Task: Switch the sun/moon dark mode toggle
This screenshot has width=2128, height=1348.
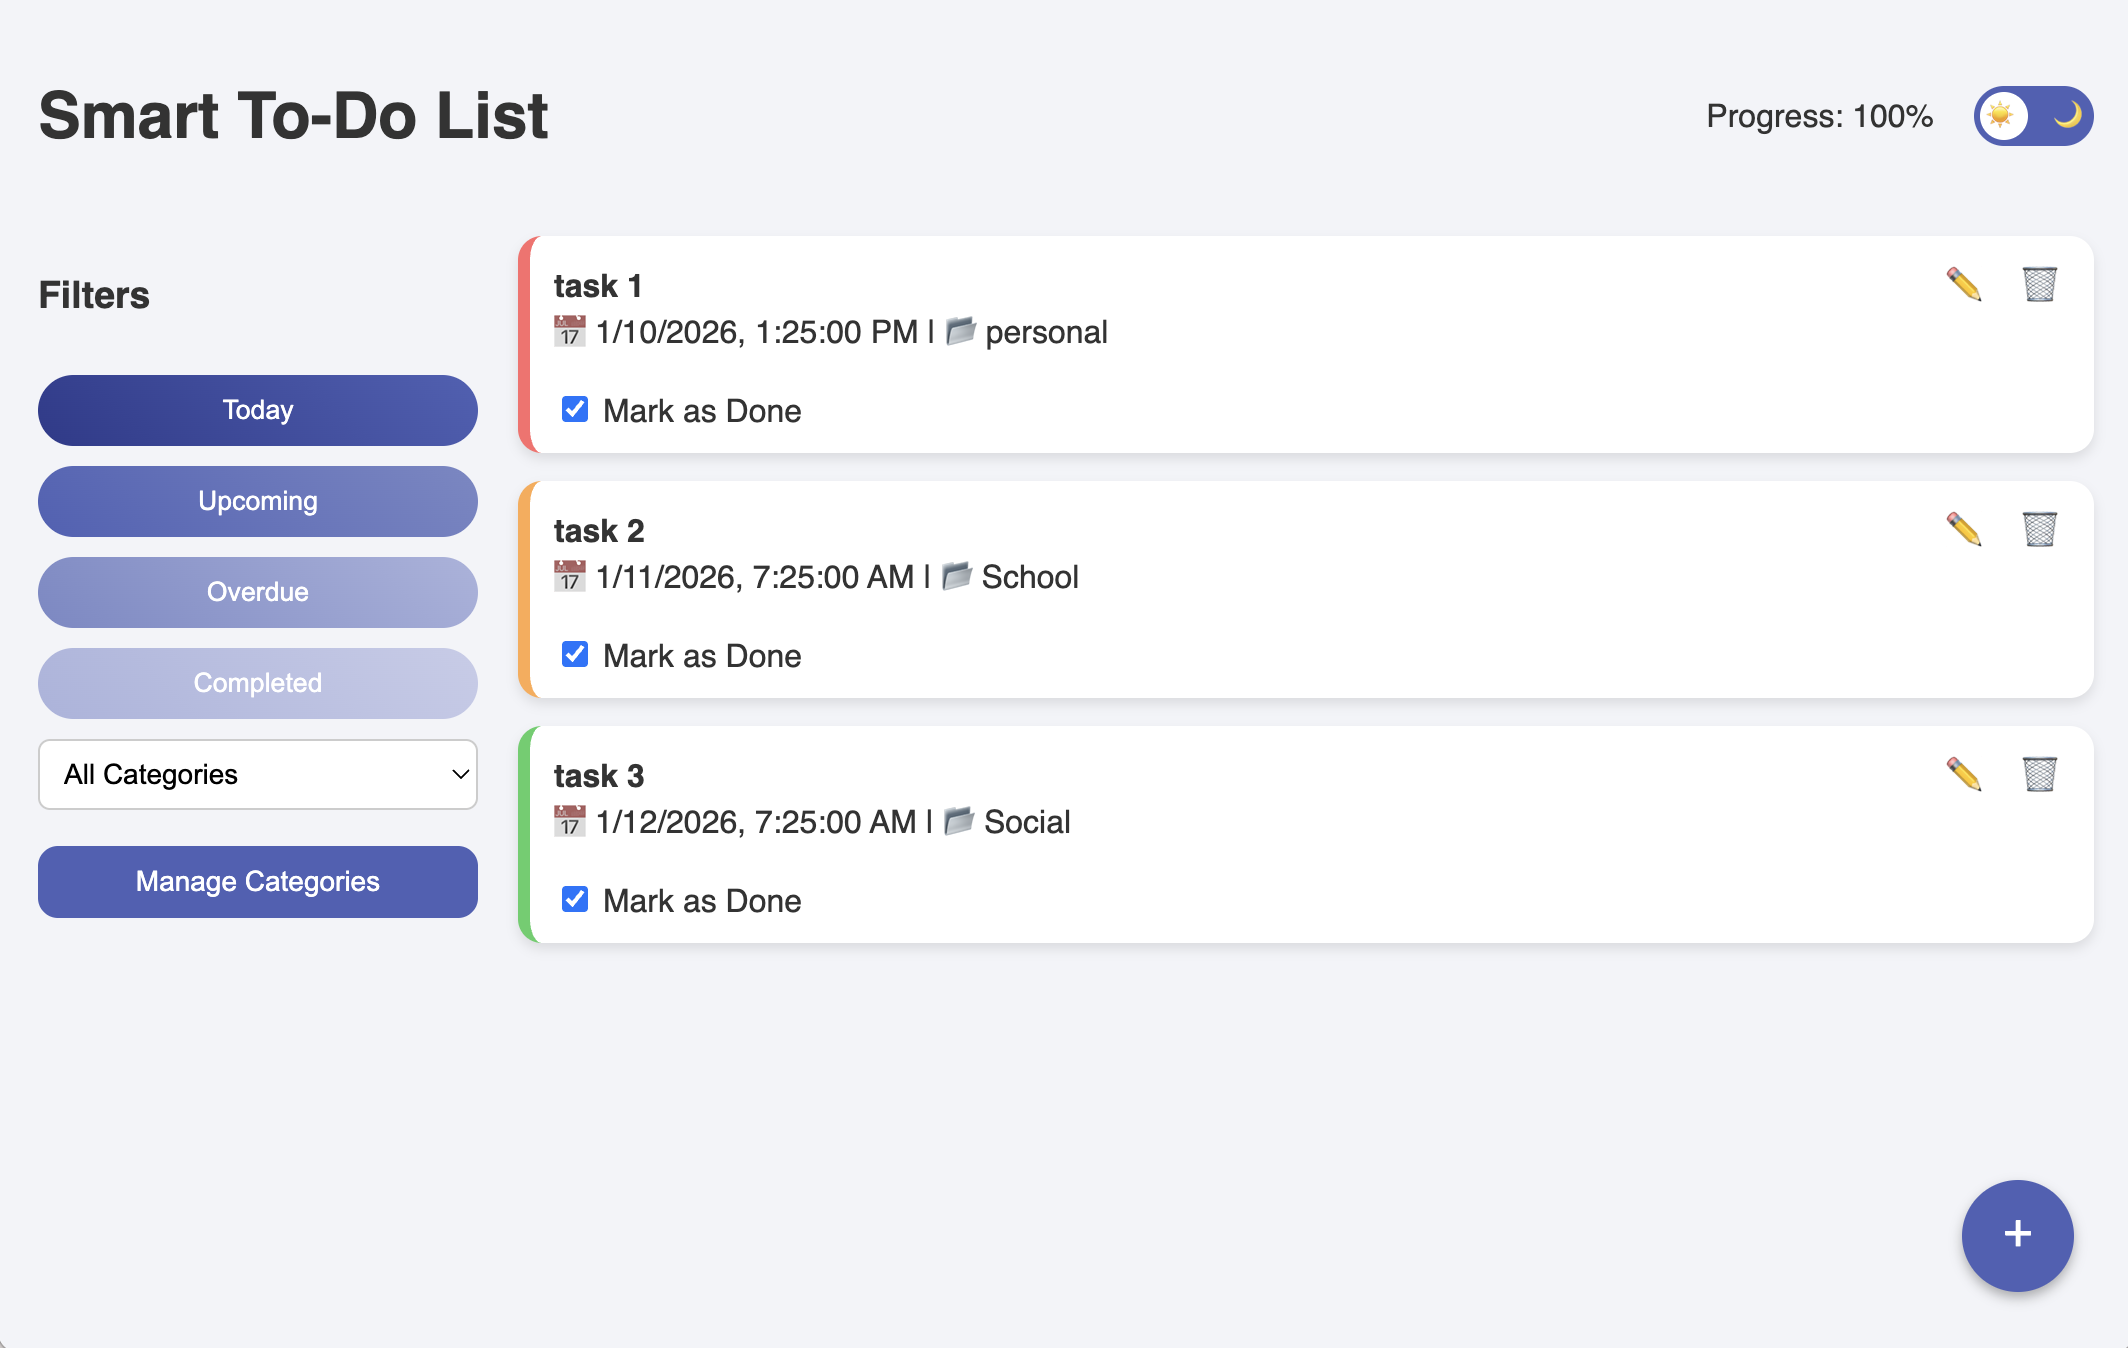Action: (x=2033, y=116)
